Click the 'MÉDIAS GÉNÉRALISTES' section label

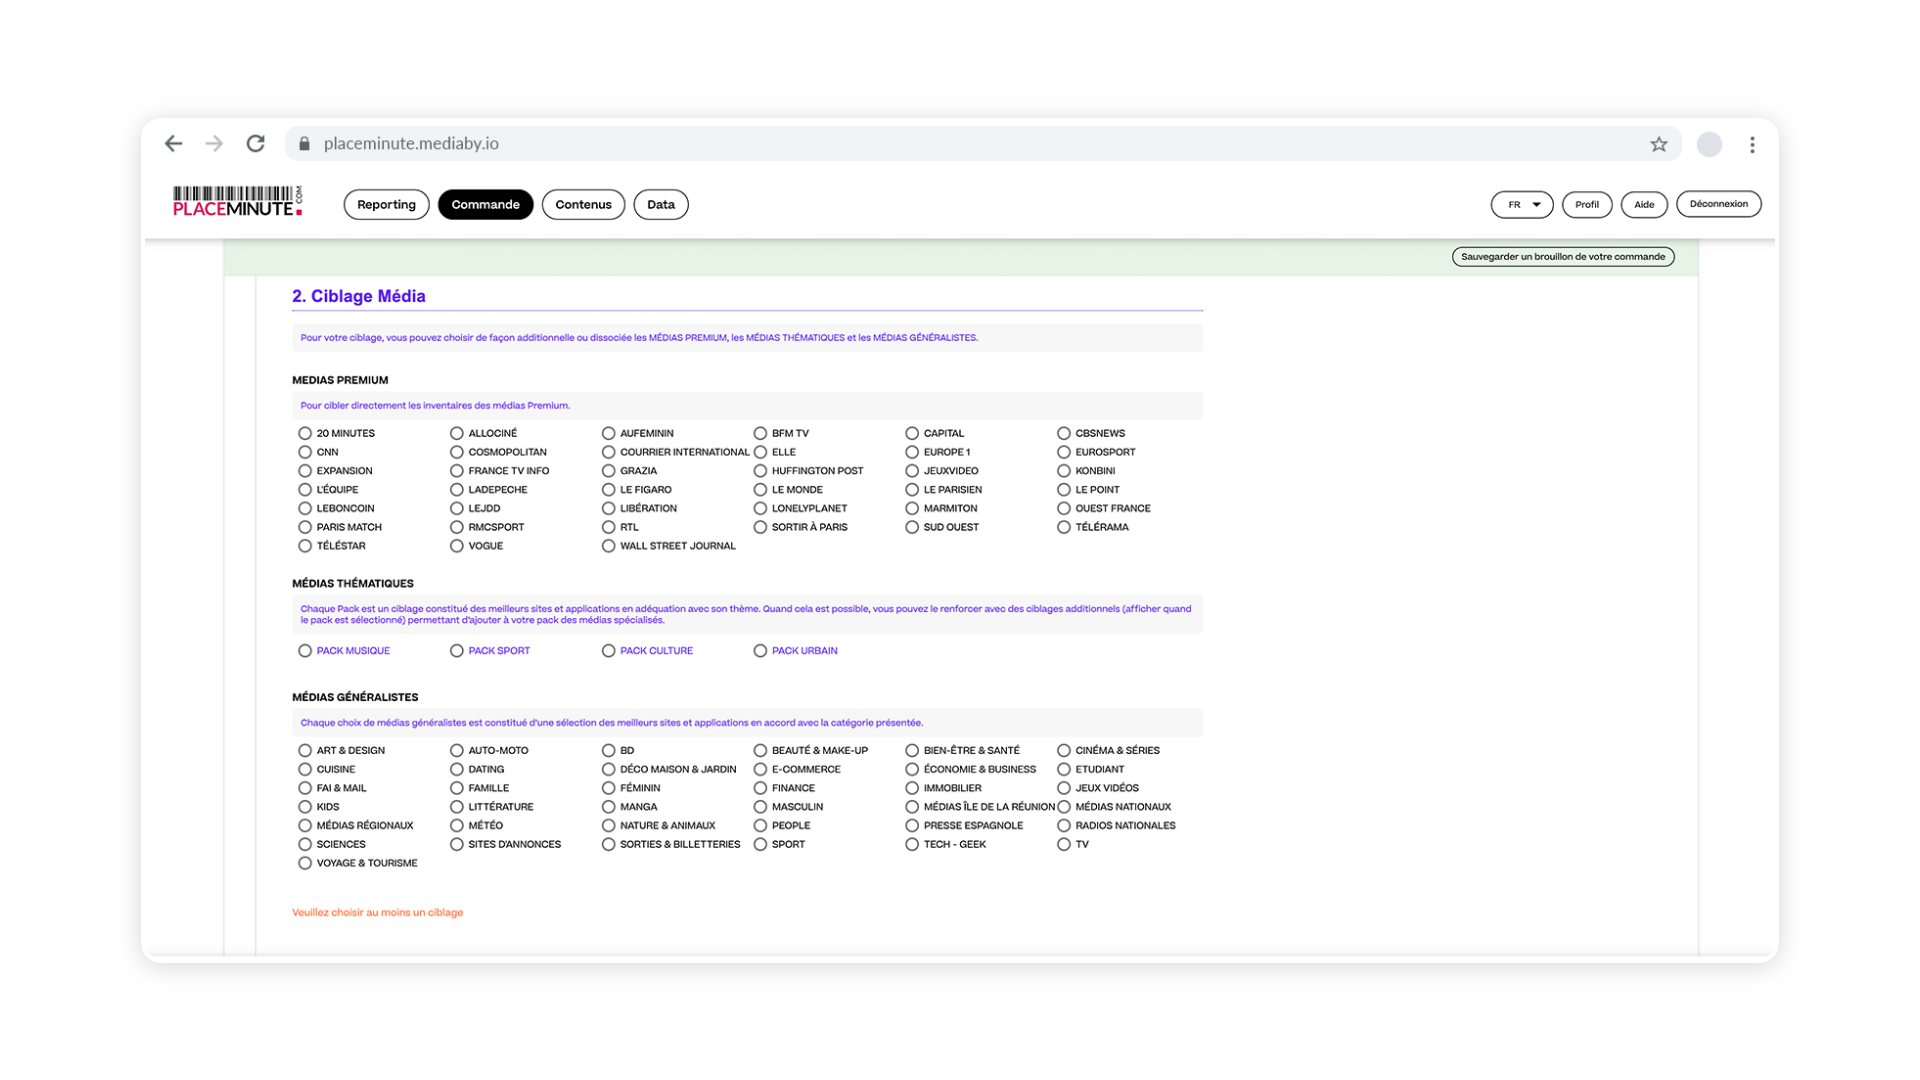(355, 697)
